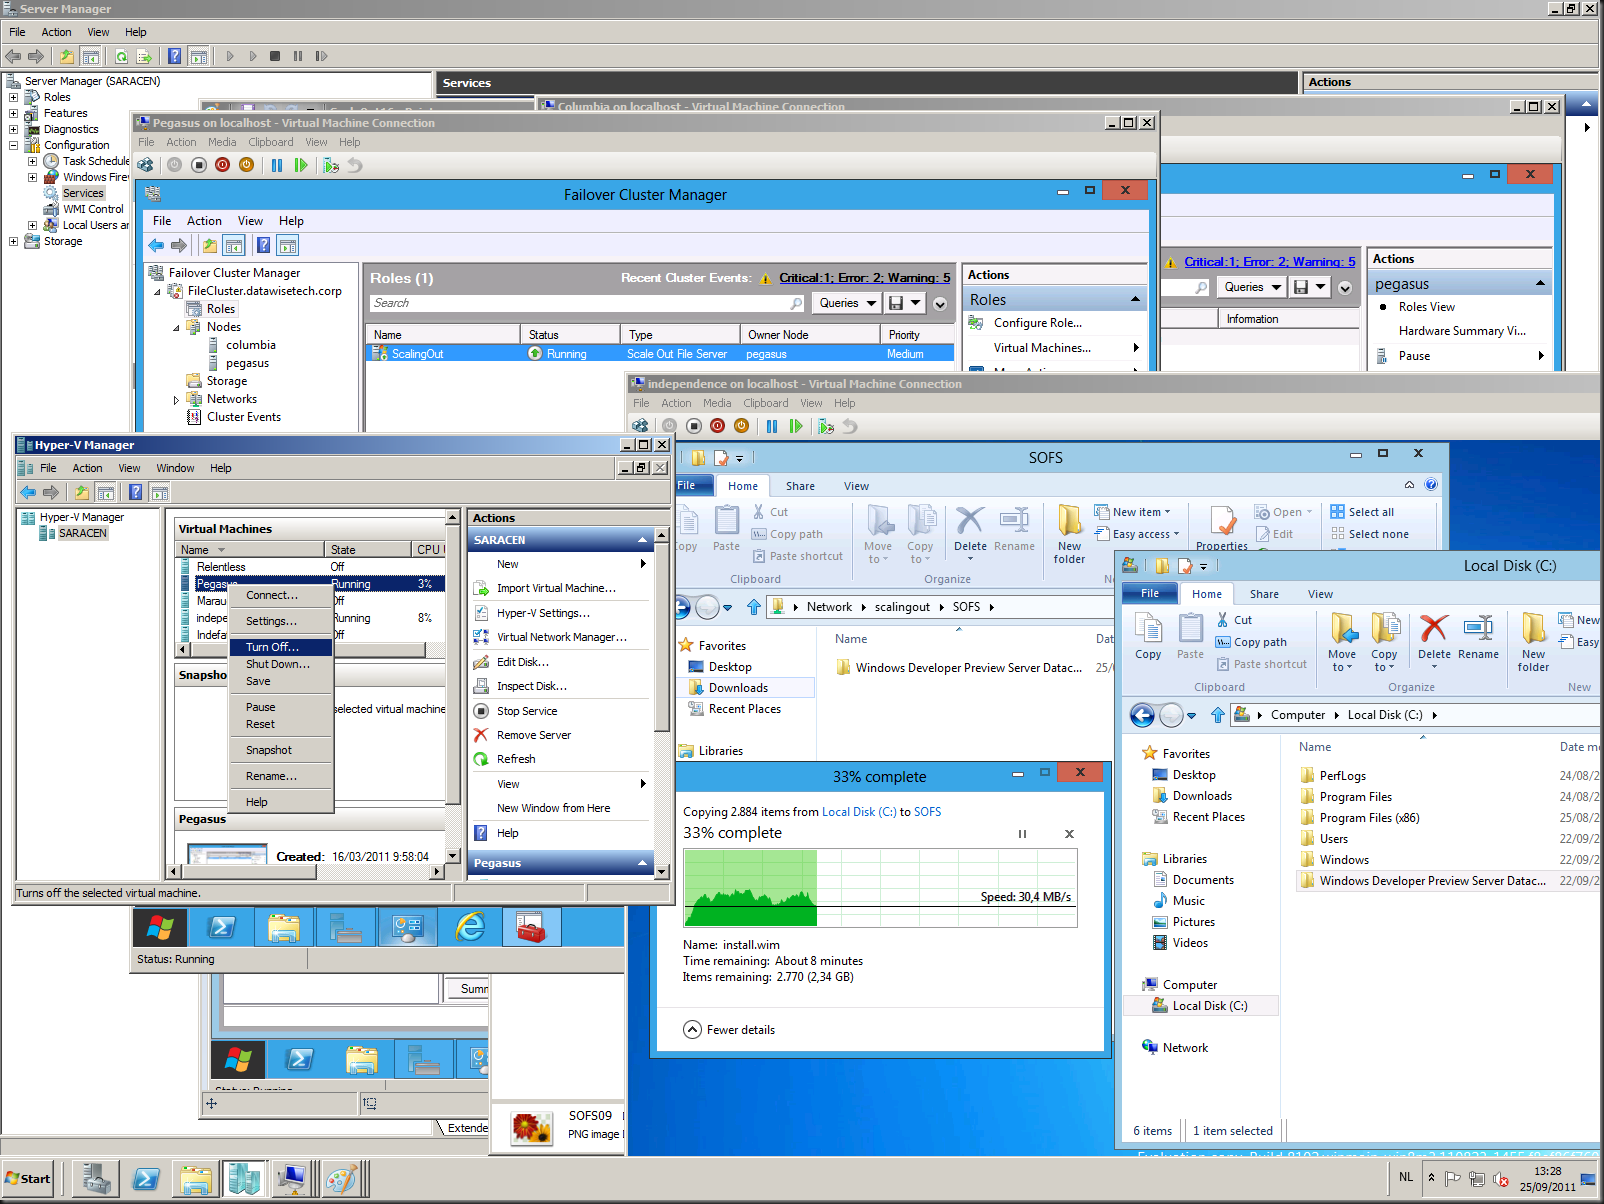Click Restart Service icon in Server Manager toolbar

[321, 56]
